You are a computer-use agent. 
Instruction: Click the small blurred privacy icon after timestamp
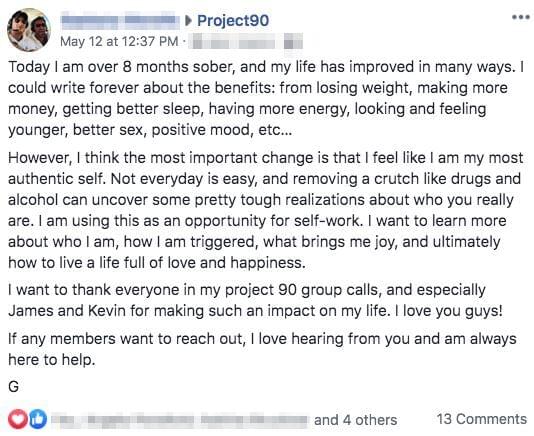click(x=293, y=43)
